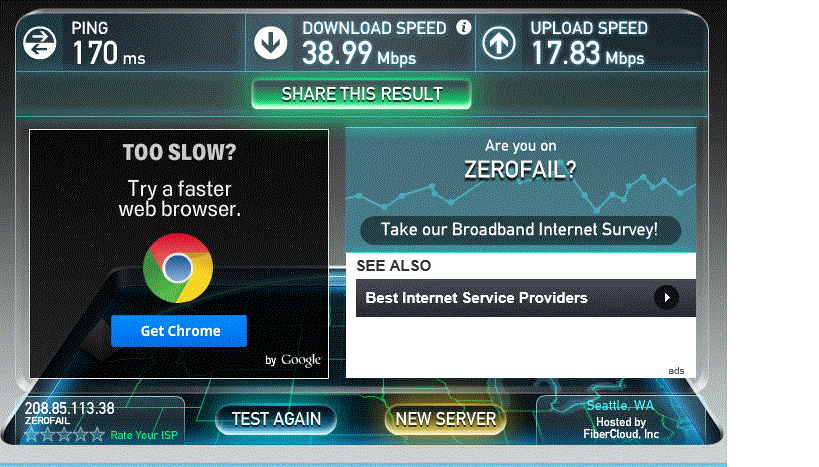Click the download speed arrow icon
This screenshot has width=819, height=467.
tap(271, 43)
